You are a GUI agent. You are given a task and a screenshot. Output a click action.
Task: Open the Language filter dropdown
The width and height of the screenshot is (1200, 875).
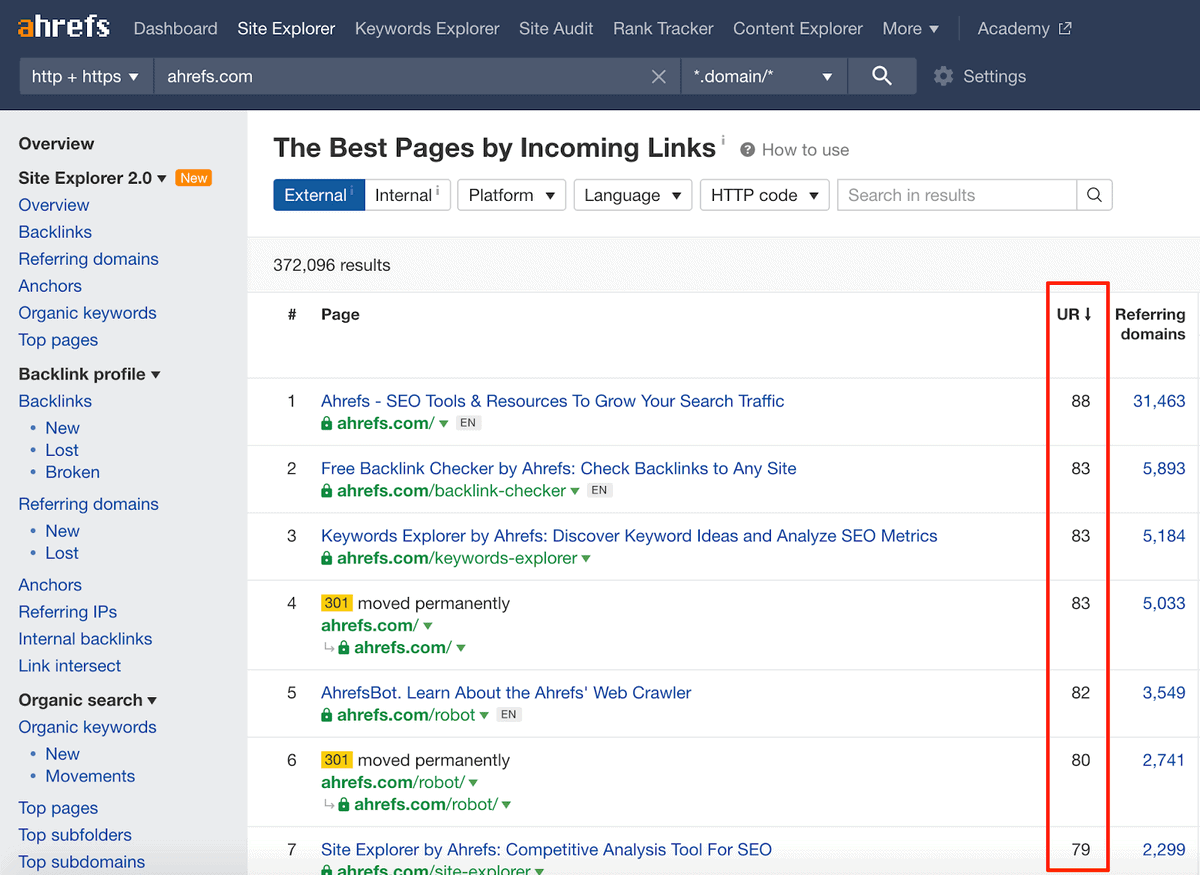click(632, 195)
